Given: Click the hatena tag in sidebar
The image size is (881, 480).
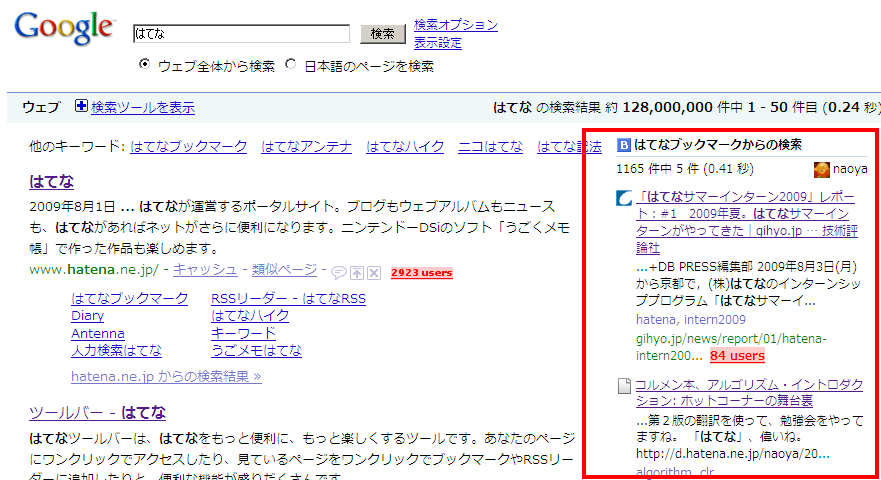Looking at the screenshot, I should pyautogui.click(x=655, y=320).
